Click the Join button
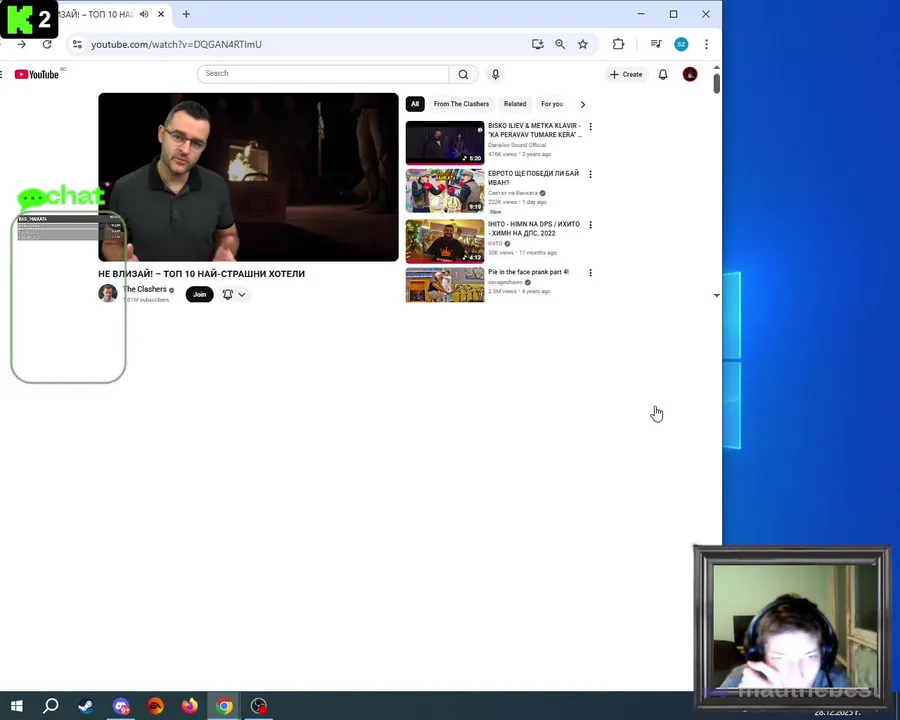This screenshot has width=900, height=720. (x=199, y=294)
